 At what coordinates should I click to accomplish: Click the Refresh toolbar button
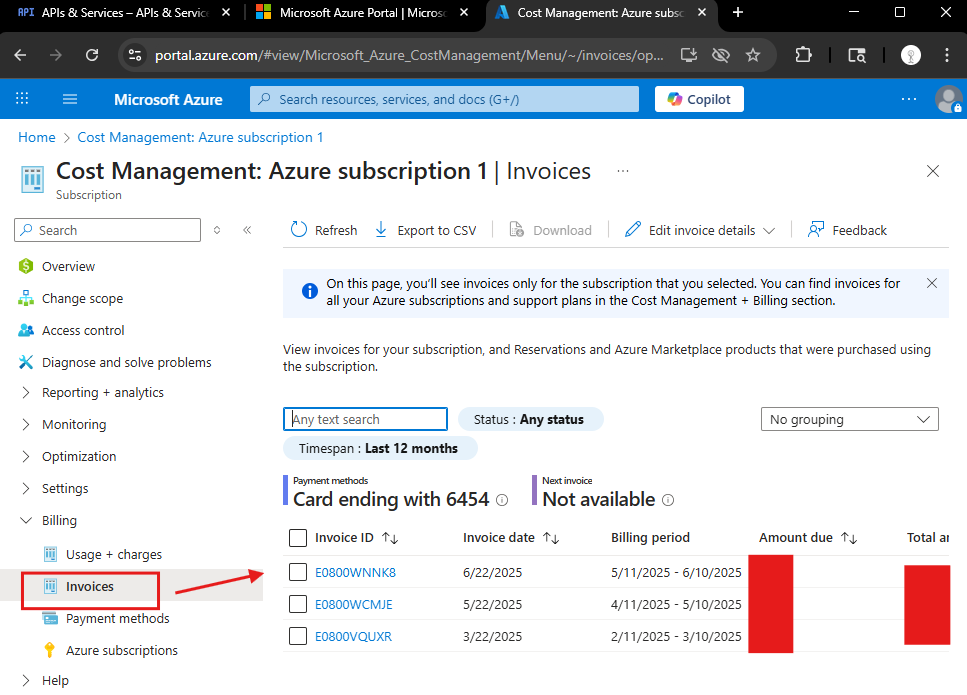(x=324, y=230)
